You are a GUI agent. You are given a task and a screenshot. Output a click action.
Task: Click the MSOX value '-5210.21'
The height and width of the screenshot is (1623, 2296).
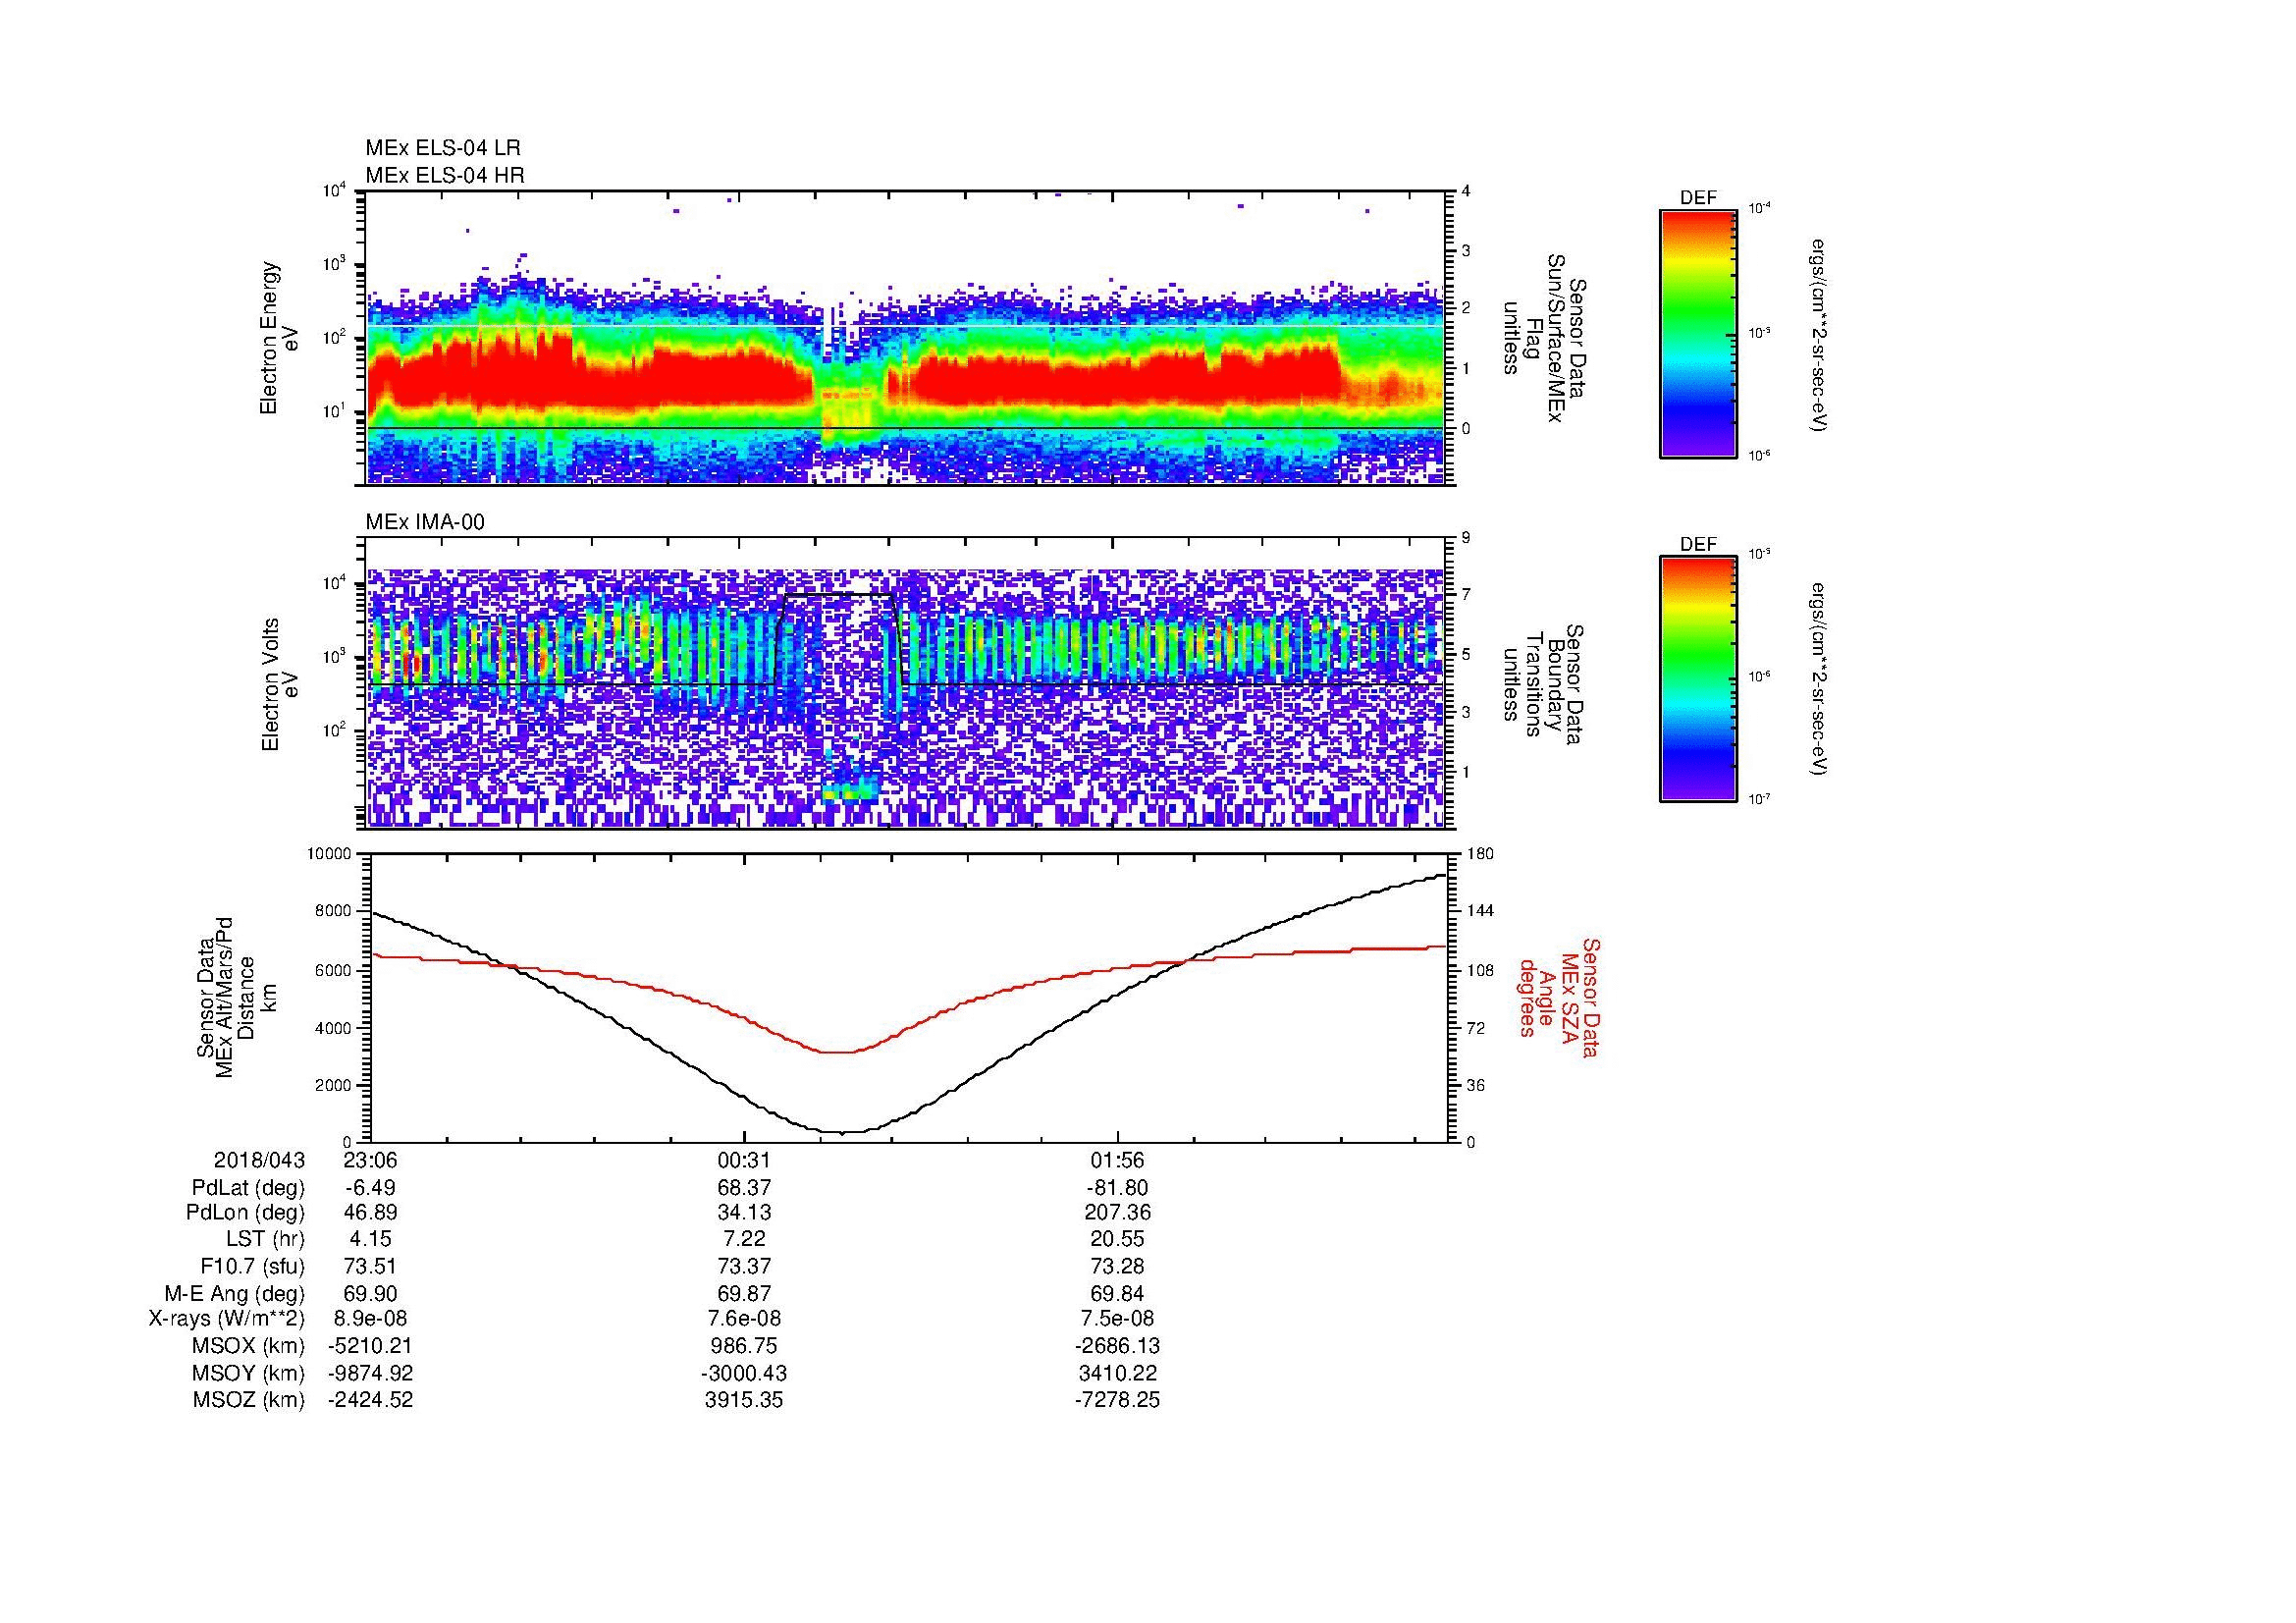click(371, 1346)
